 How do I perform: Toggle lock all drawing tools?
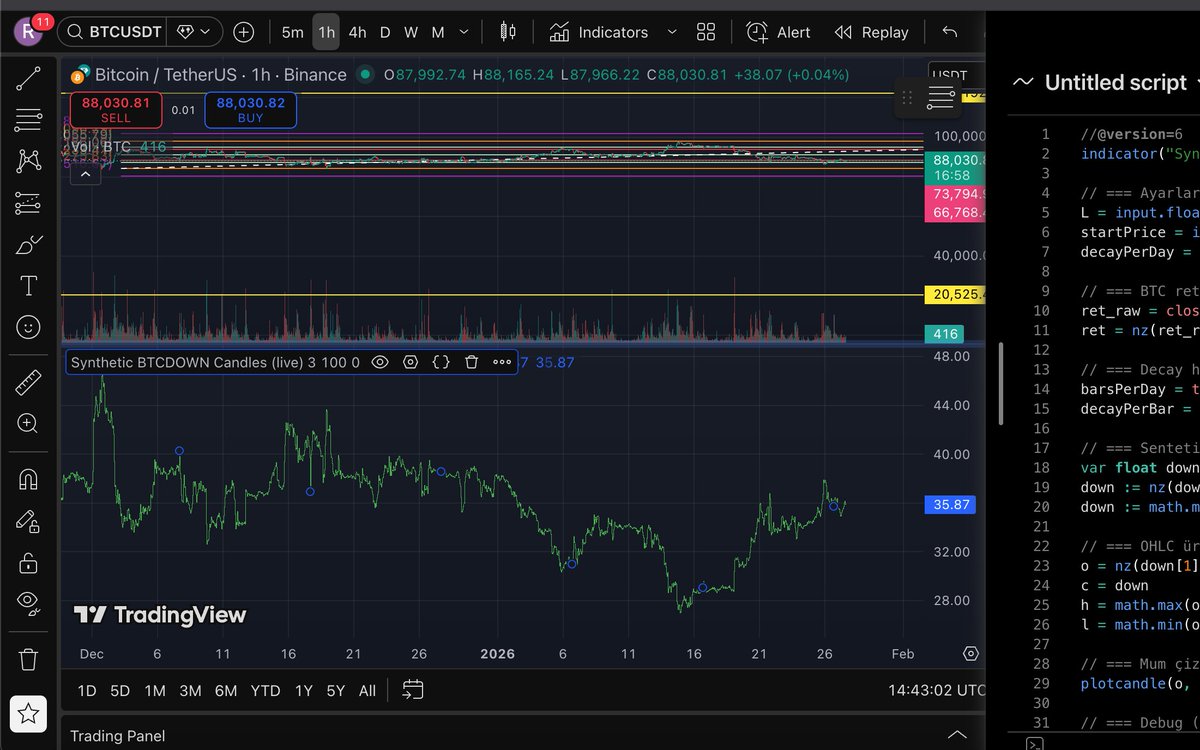click(28, 562)
